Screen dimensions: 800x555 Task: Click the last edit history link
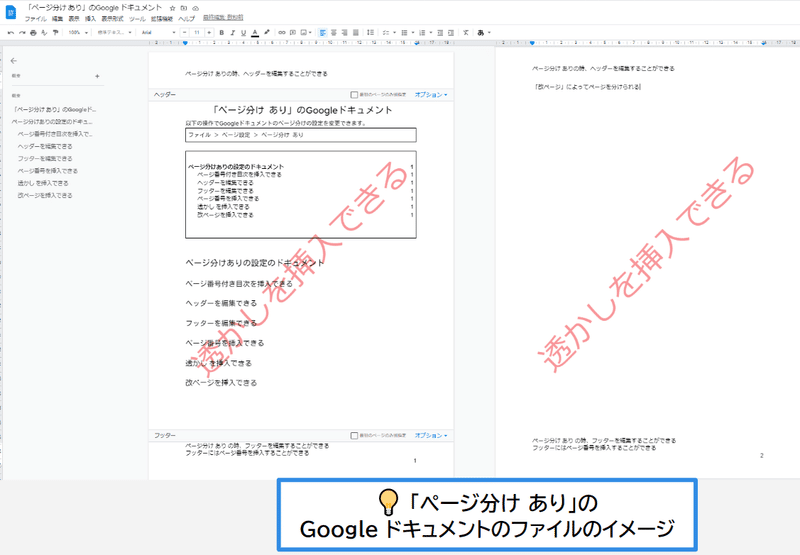[x=223, y=18]
